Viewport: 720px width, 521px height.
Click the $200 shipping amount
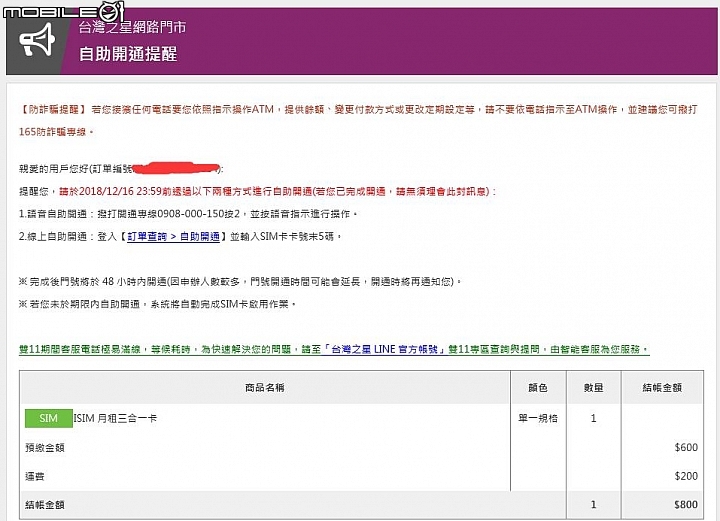686,476
